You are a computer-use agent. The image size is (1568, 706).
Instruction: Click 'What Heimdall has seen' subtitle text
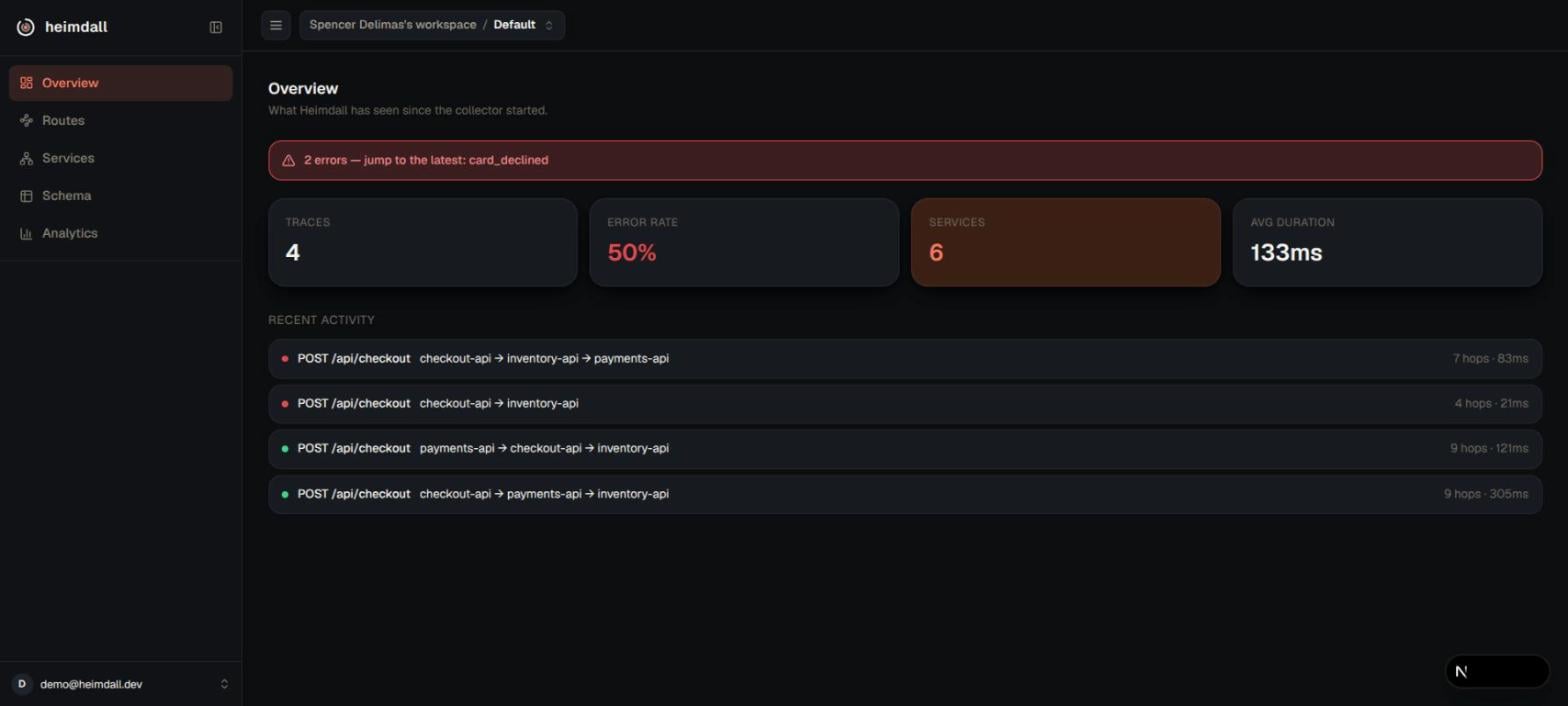(x=408, y=110)
